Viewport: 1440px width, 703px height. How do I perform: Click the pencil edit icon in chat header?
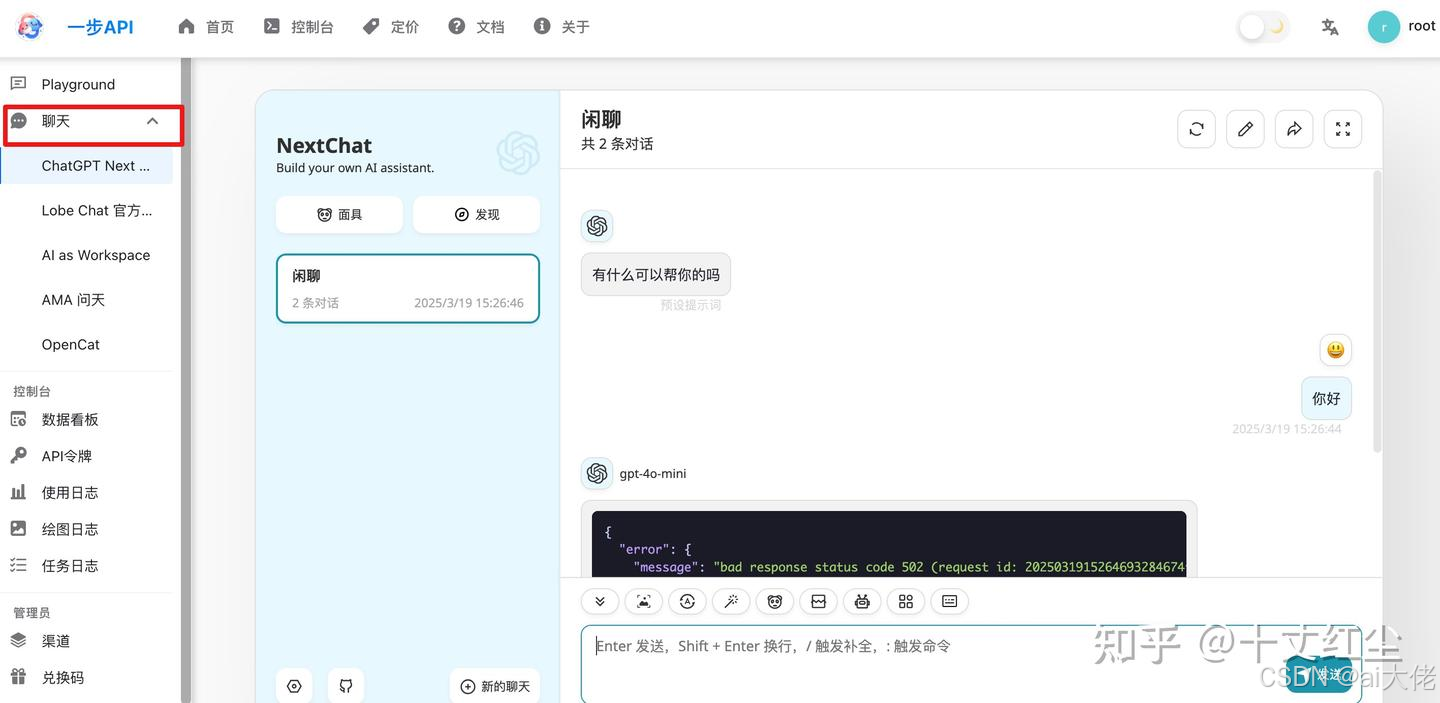1245,129
